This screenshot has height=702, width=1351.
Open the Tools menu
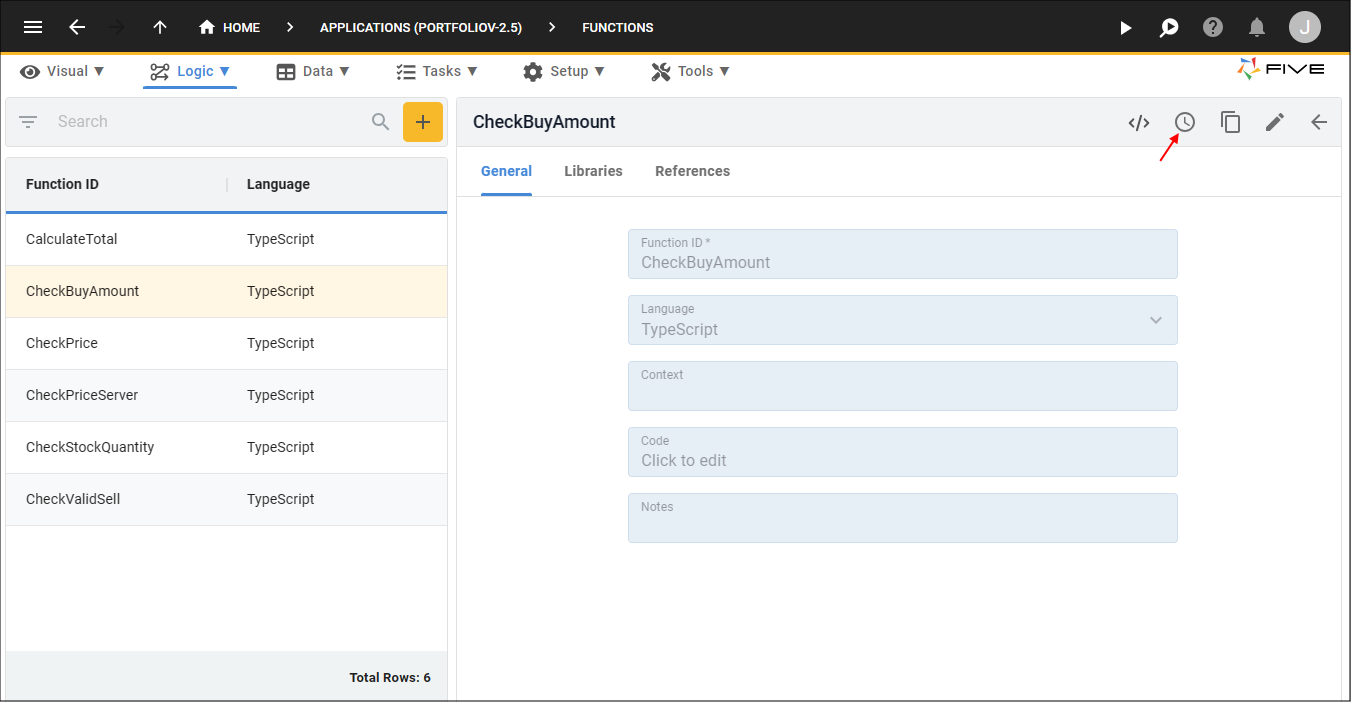[x=690, y=71]
